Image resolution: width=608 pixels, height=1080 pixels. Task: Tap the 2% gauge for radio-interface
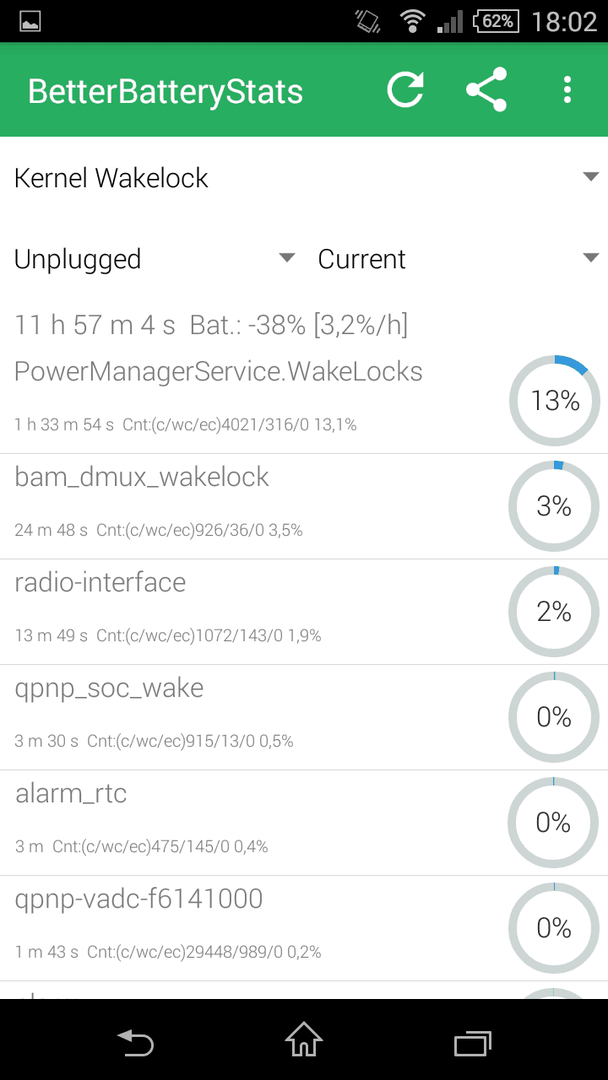pyautogui.click(x=554, y=612)
